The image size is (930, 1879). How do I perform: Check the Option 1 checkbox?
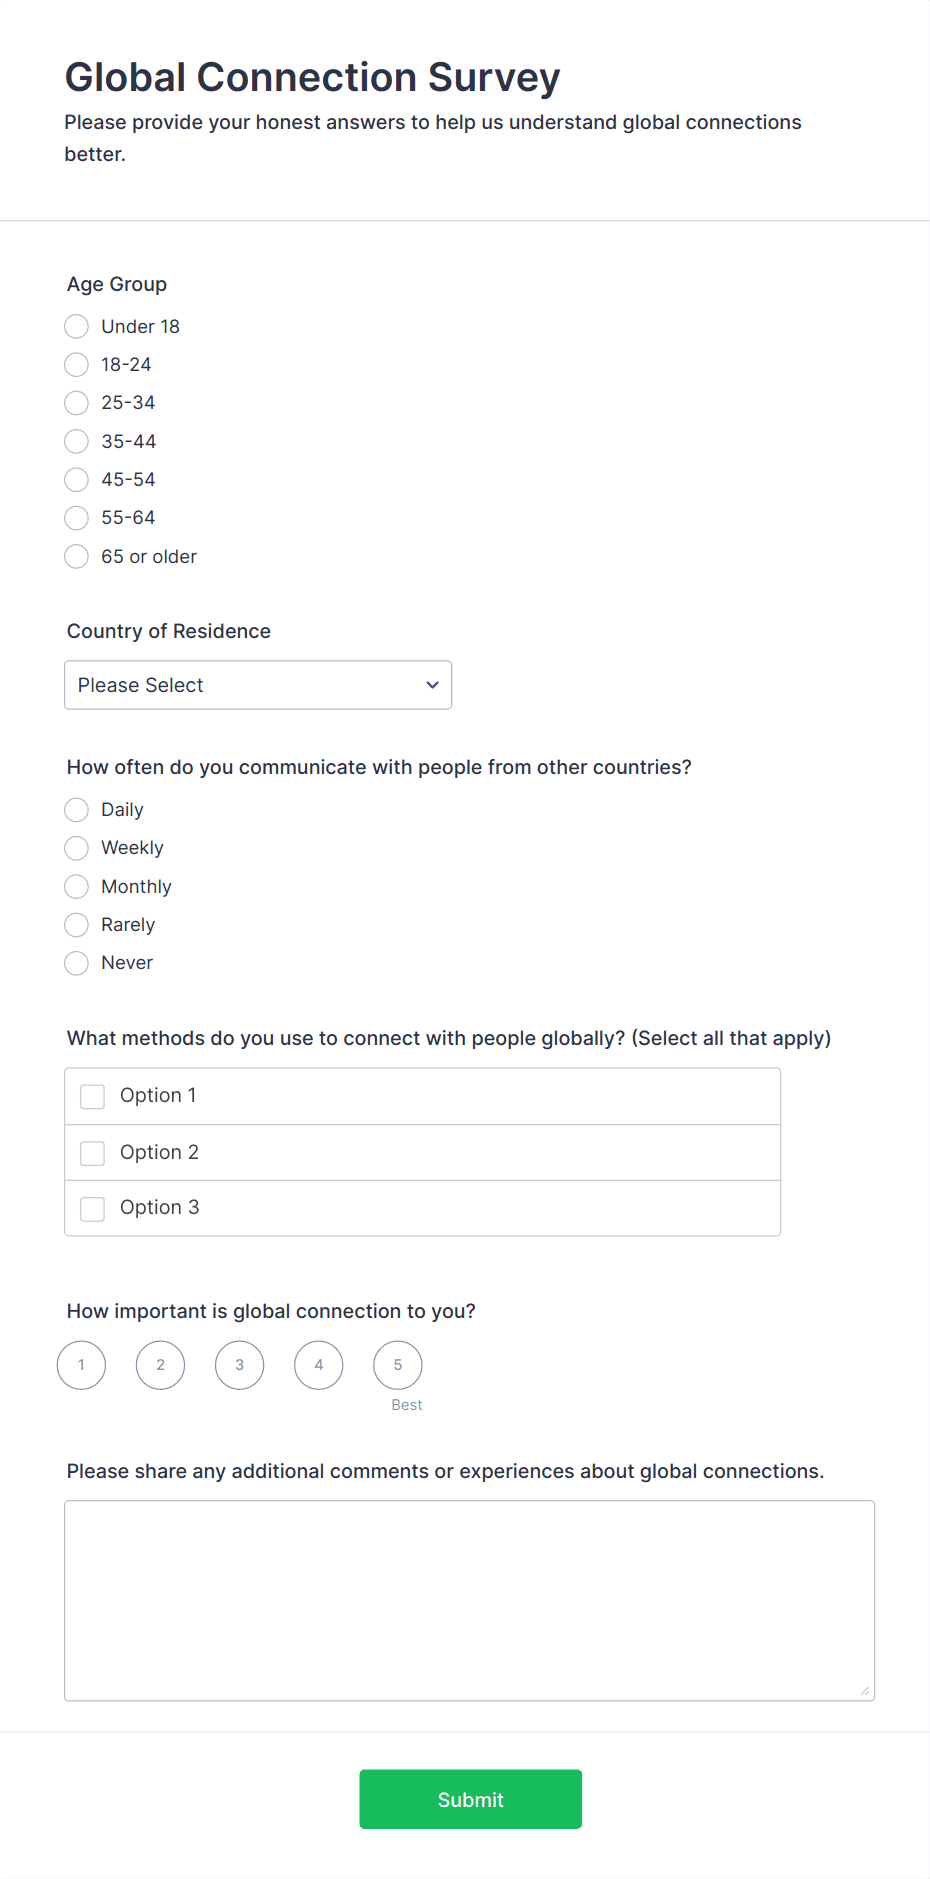93,1097
